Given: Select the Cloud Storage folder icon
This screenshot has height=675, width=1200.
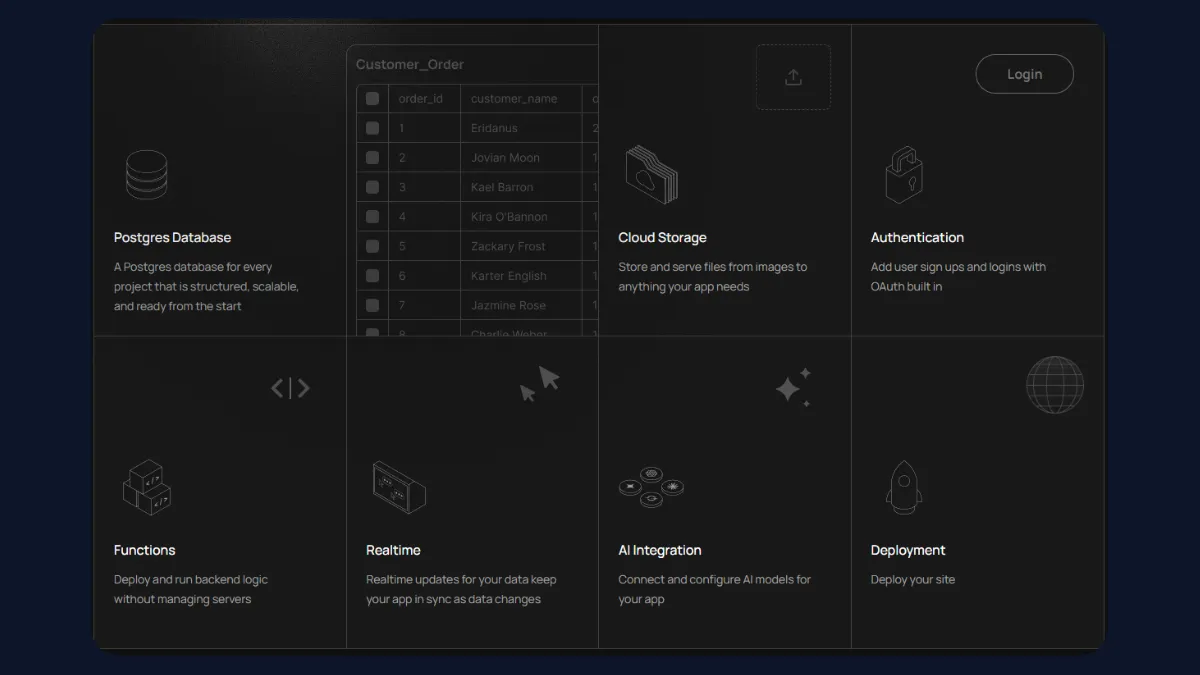Looking at the screenshot, I should (x=651, y=175).
